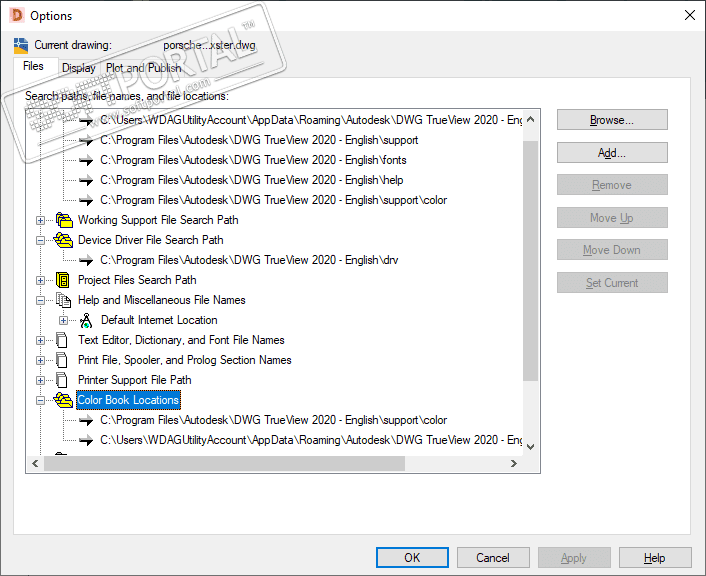Click the vertical scrollbar up arrow

[x=530, y=119]
